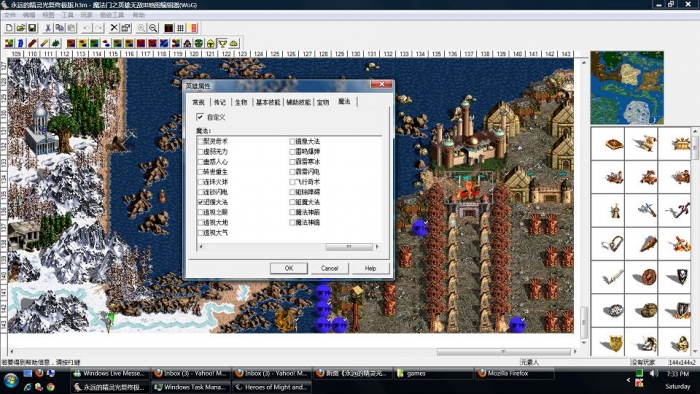The height and width of the screenshot is (394, 700).
Task: Uncheck the checked 迟缓大法 spell box
Action: tap(200, 202)
